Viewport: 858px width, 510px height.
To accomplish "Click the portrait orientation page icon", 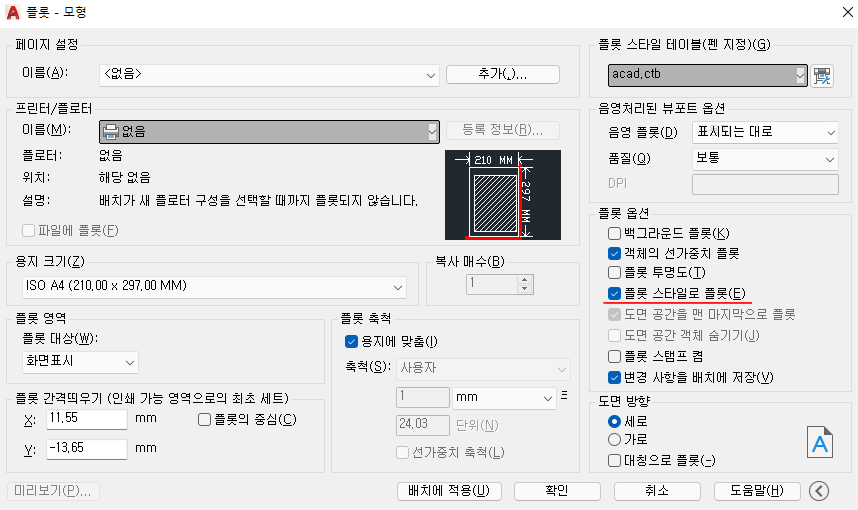I will [820, 442].
